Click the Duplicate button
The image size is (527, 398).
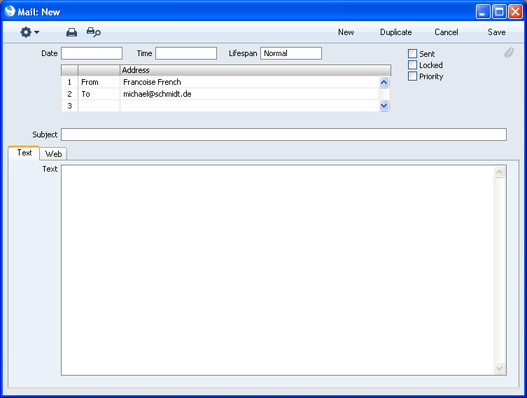click(396, 32)
